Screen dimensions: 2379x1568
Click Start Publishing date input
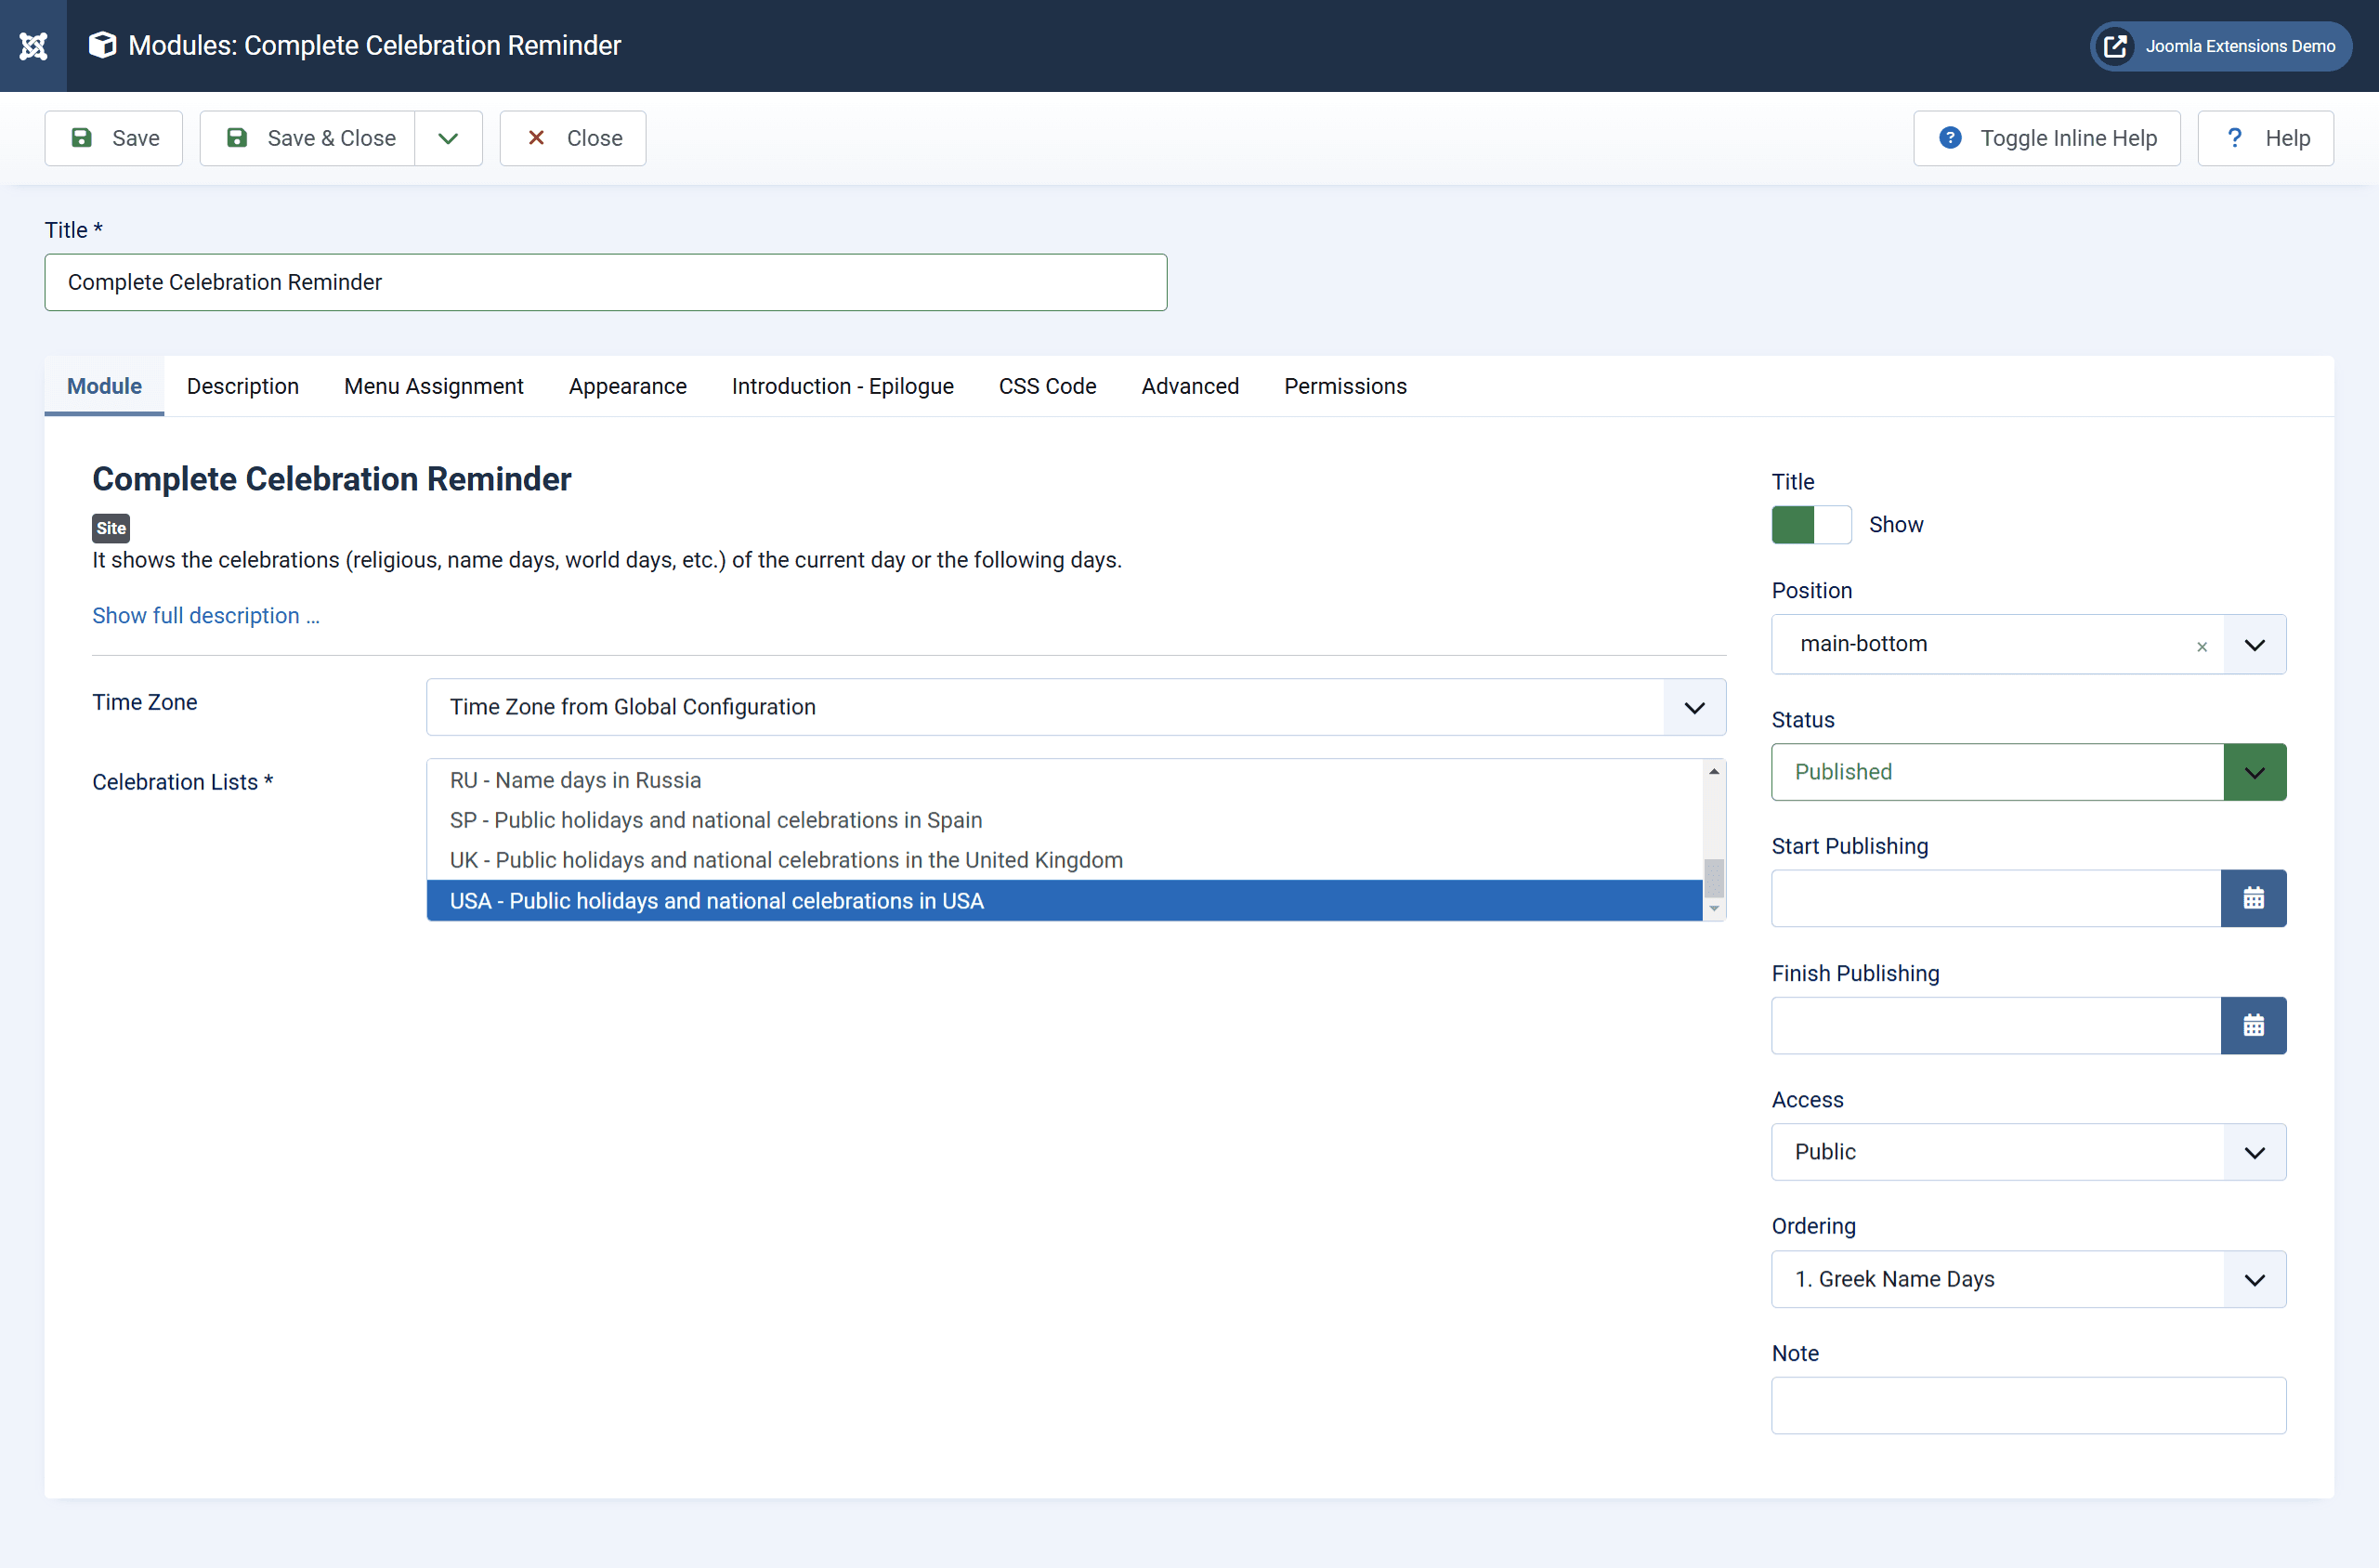coord(1996,898)
